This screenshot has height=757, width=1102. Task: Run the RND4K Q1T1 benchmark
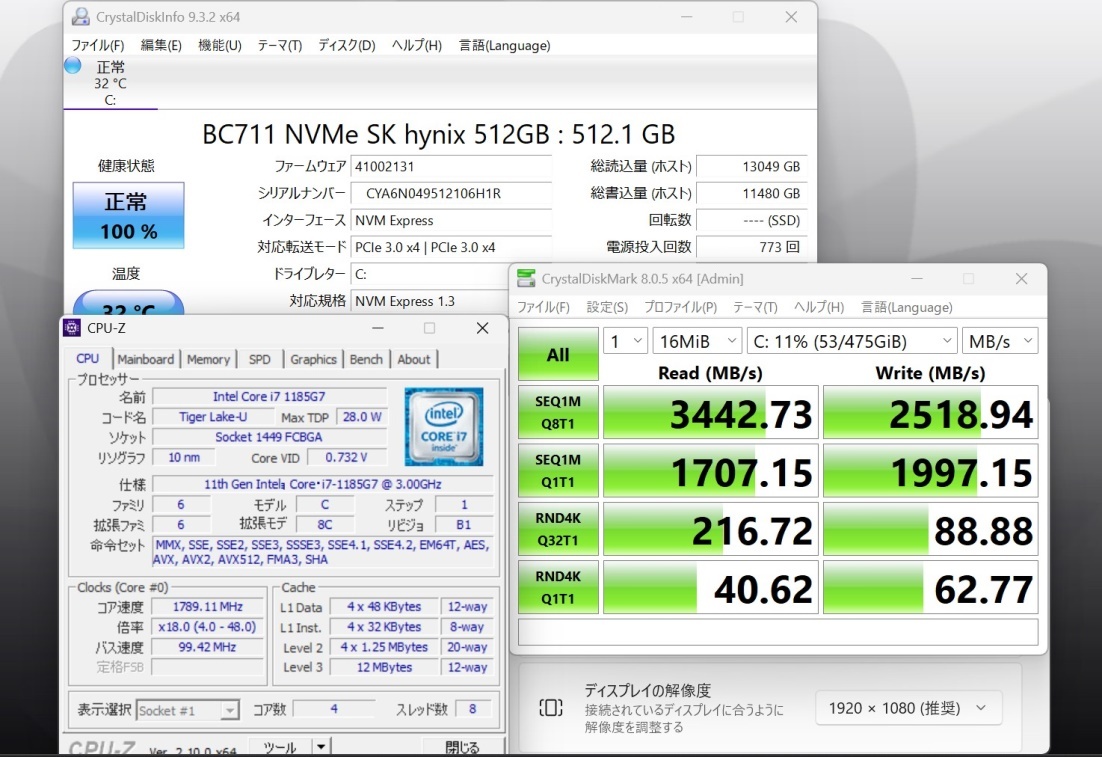tap(558, 588)
